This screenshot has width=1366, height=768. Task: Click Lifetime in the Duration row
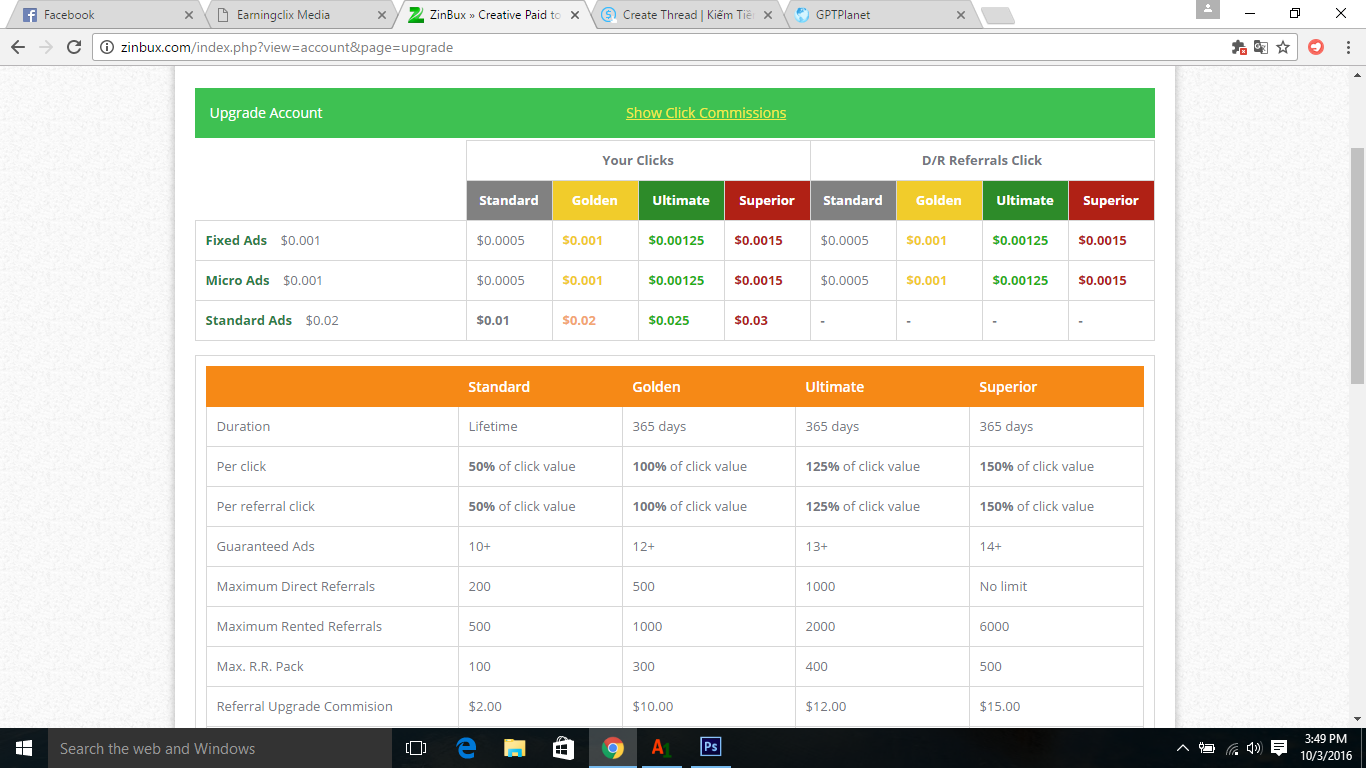[493, 426]
